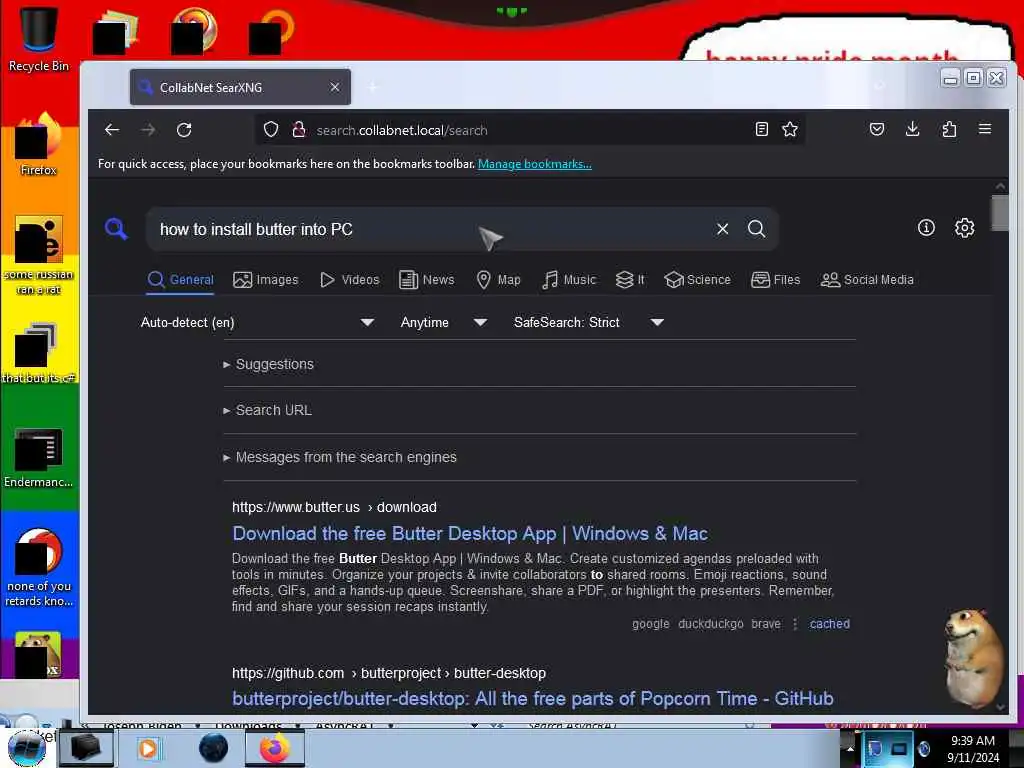Image resolution: width=1024 pixels, height=768 pixels.
Task: Click the Firefox taskbar button
Action: (x=275, y=748)
